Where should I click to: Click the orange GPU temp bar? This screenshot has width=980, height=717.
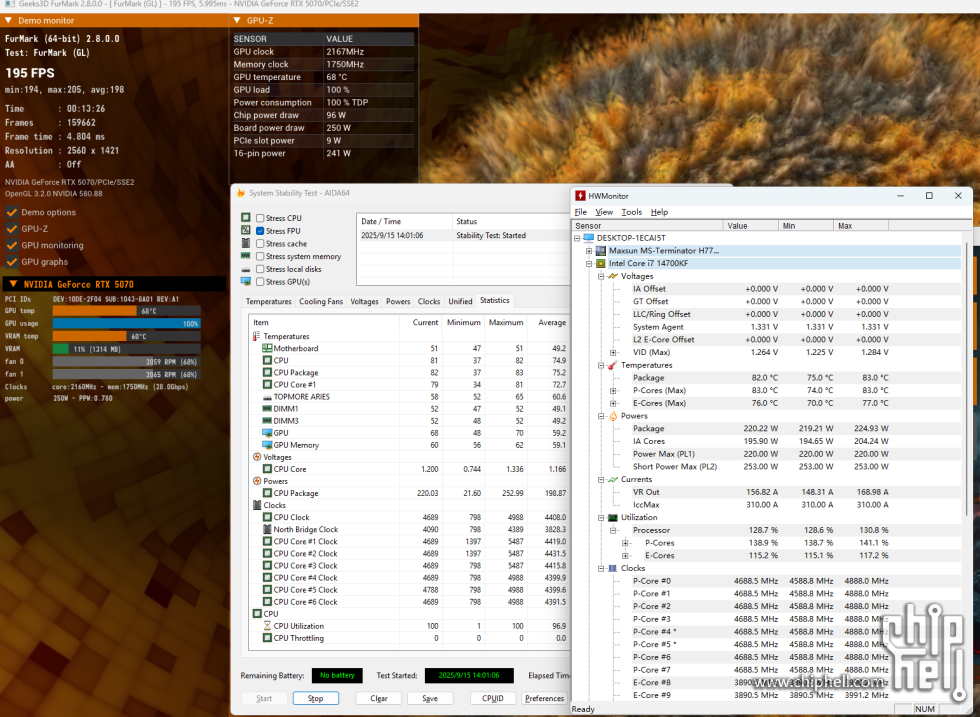point(94,311)
